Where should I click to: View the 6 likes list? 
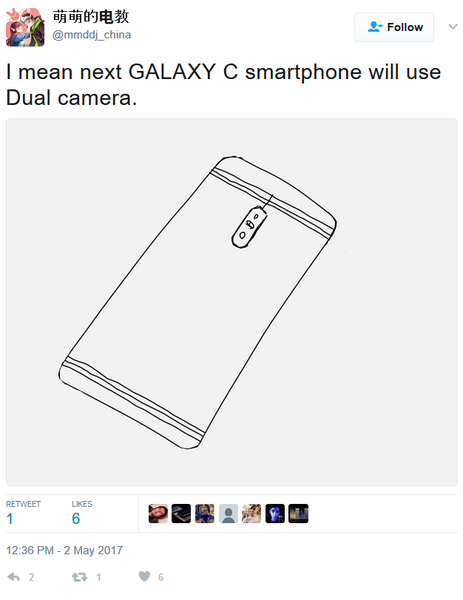[82, 513]
